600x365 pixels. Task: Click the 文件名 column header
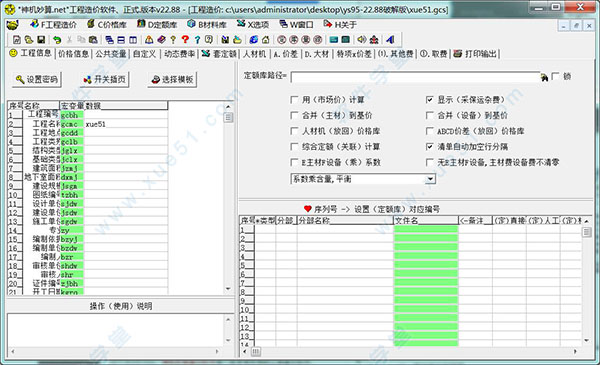(426, 220)
